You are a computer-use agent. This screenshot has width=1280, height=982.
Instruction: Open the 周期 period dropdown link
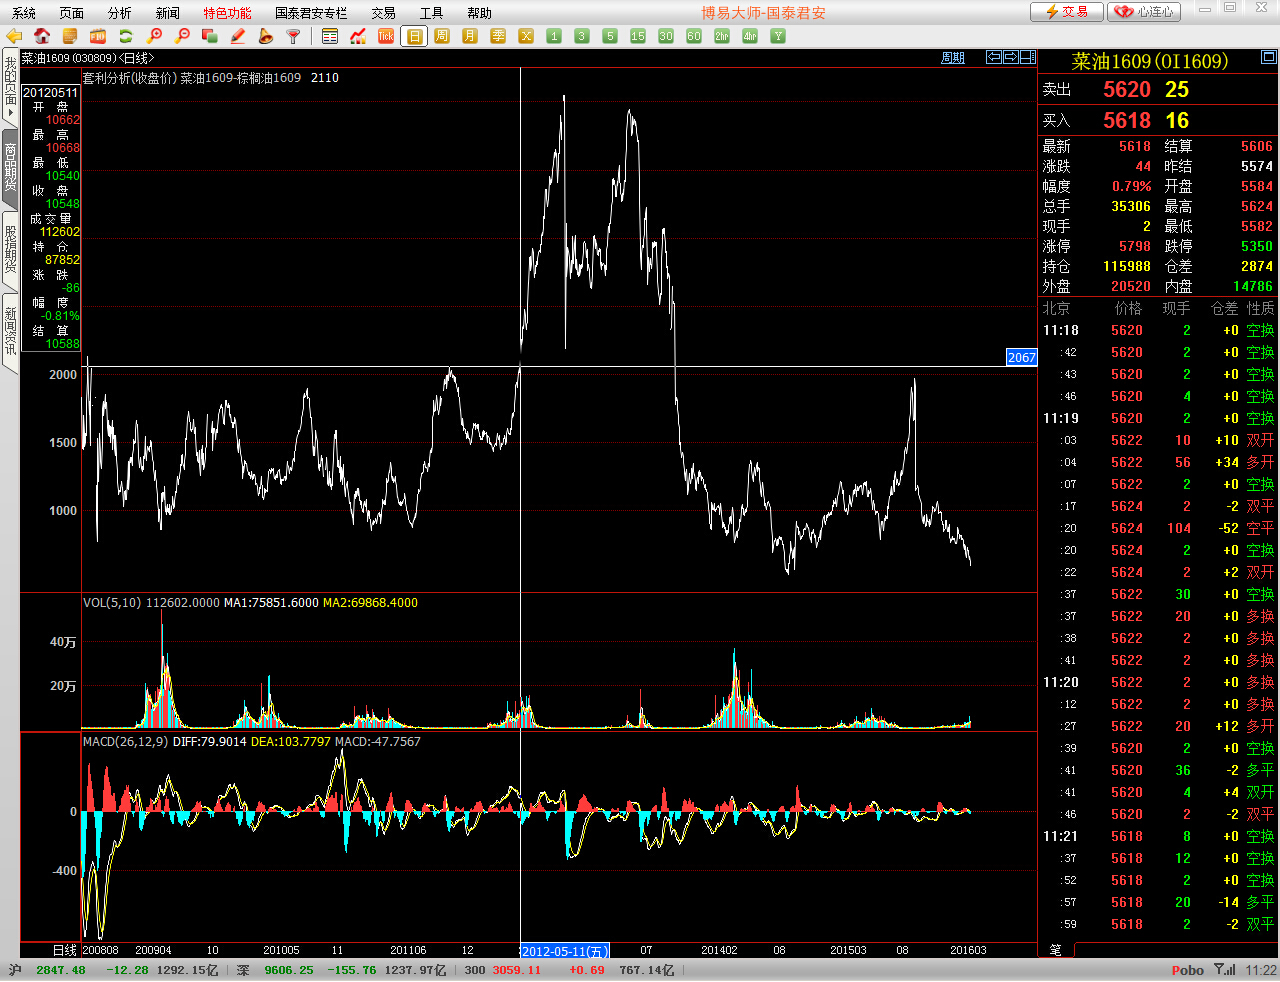pos(953,58)
